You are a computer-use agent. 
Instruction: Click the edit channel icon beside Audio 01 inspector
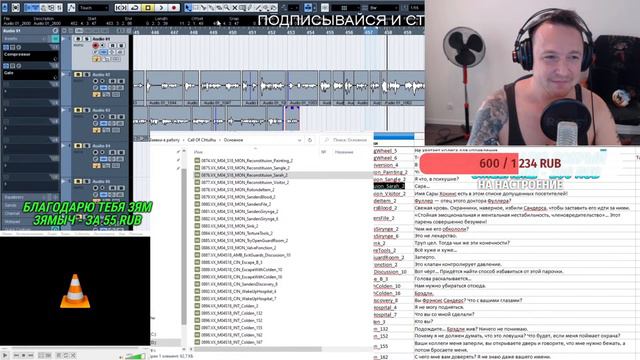(x=55, y=31)
